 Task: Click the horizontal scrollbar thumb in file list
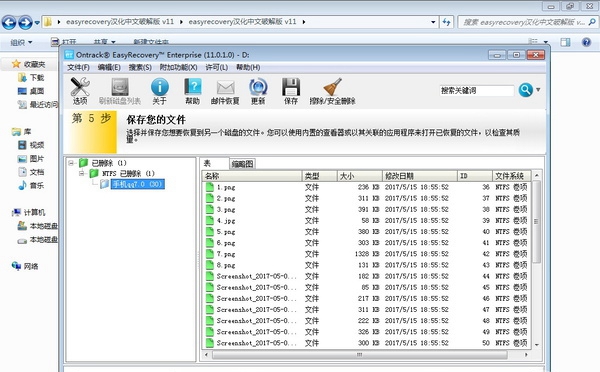(360, 355)
